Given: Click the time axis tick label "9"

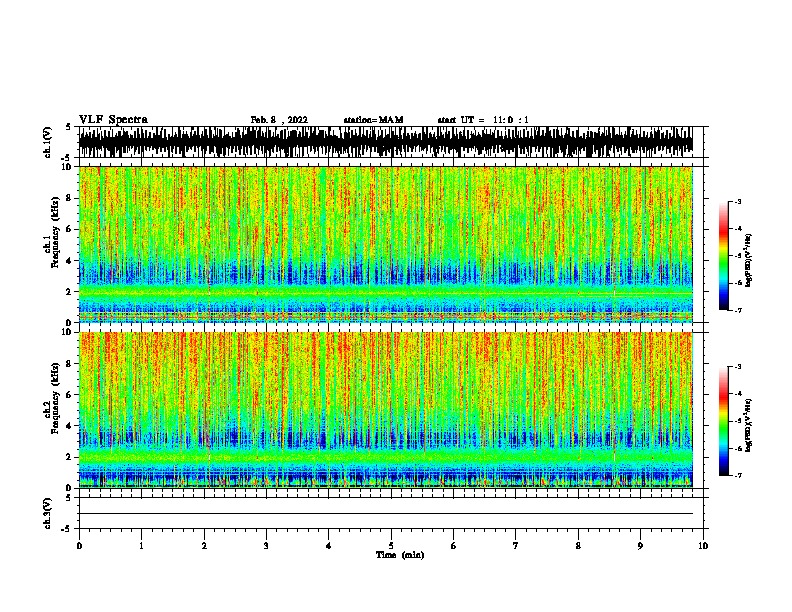Looking at the screenshot, I should click(x=640, y=546).
